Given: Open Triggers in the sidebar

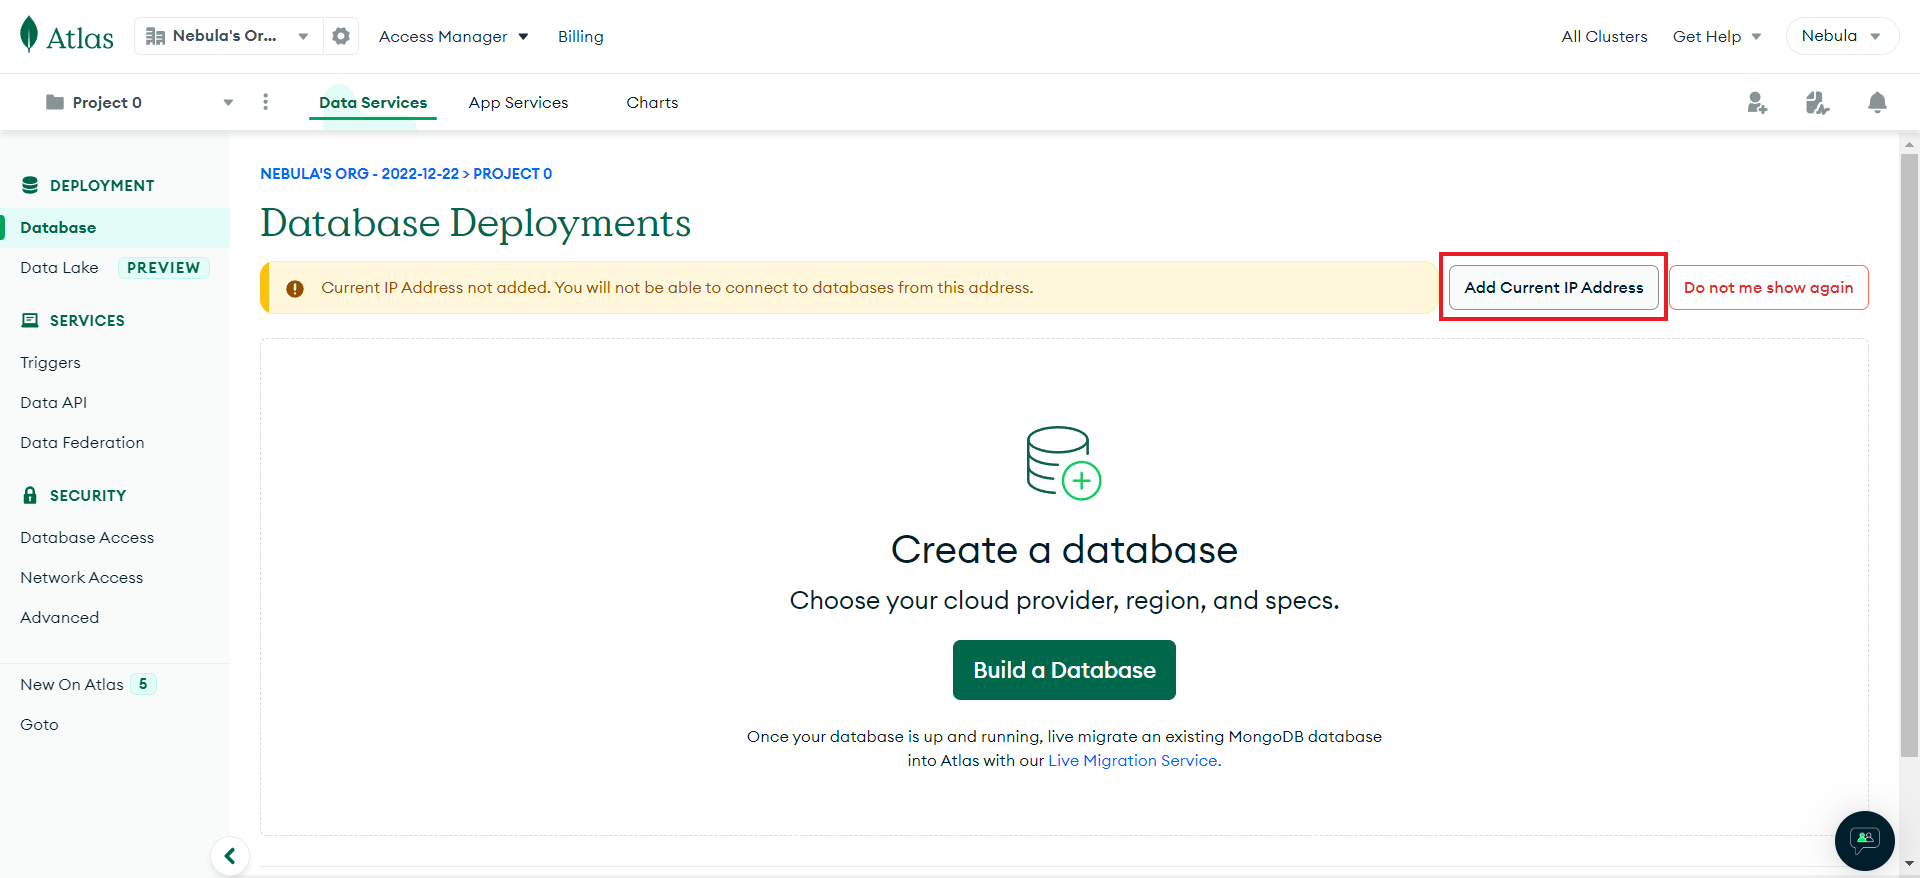Looking at the screenshot, I should (50, 362).
